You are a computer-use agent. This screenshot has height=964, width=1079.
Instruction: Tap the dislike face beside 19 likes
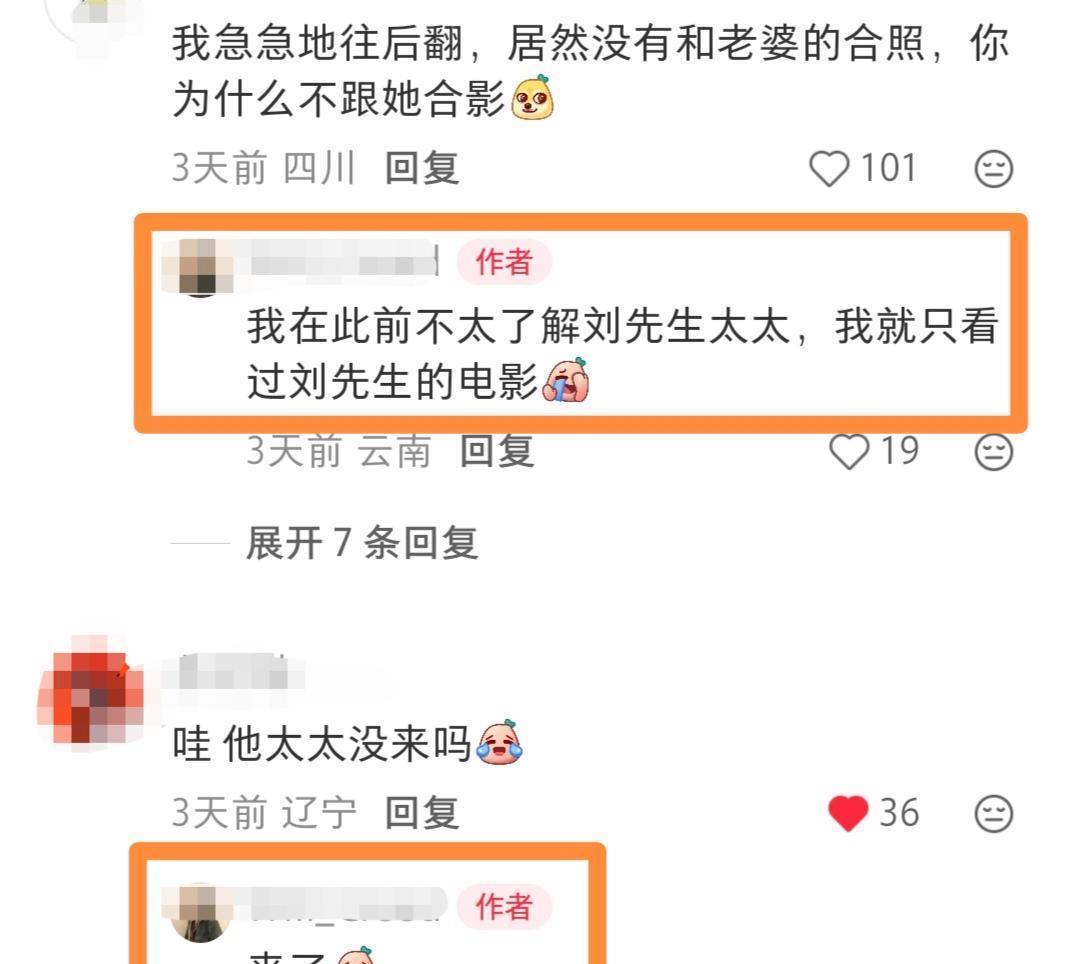point(994,451)
